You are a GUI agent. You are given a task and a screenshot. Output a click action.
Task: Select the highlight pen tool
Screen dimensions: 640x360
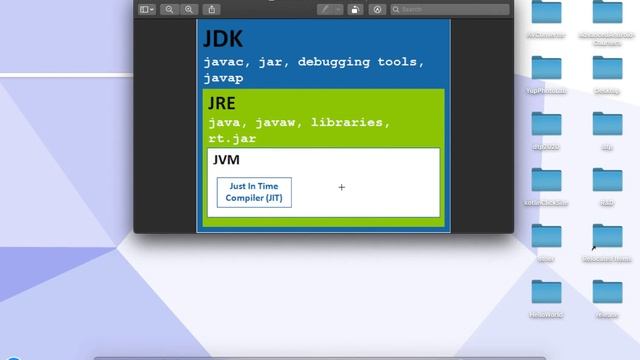[x=325, y=9]
